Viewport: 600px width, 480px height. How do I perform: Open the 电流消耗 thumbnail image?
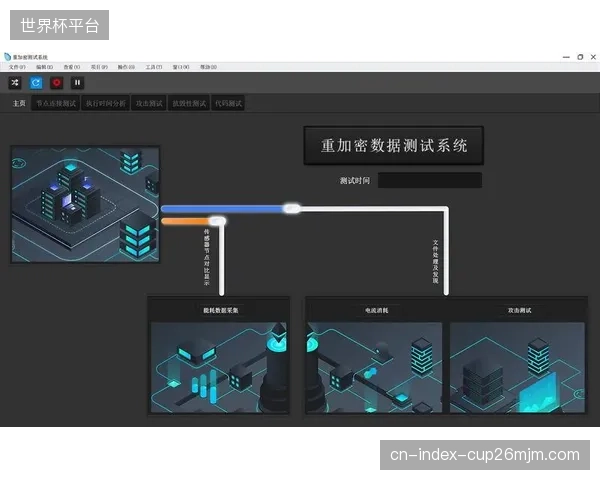coord(375,367)
